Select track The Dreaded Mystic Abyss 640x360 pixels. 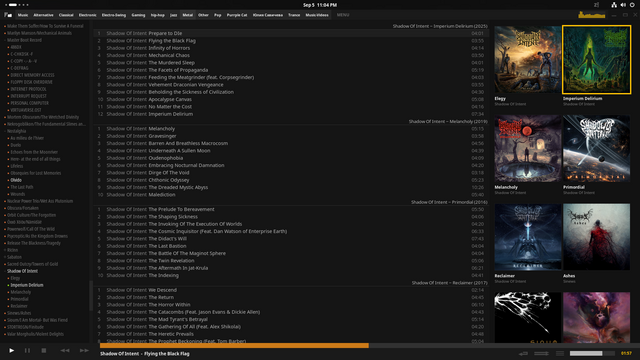291,187
